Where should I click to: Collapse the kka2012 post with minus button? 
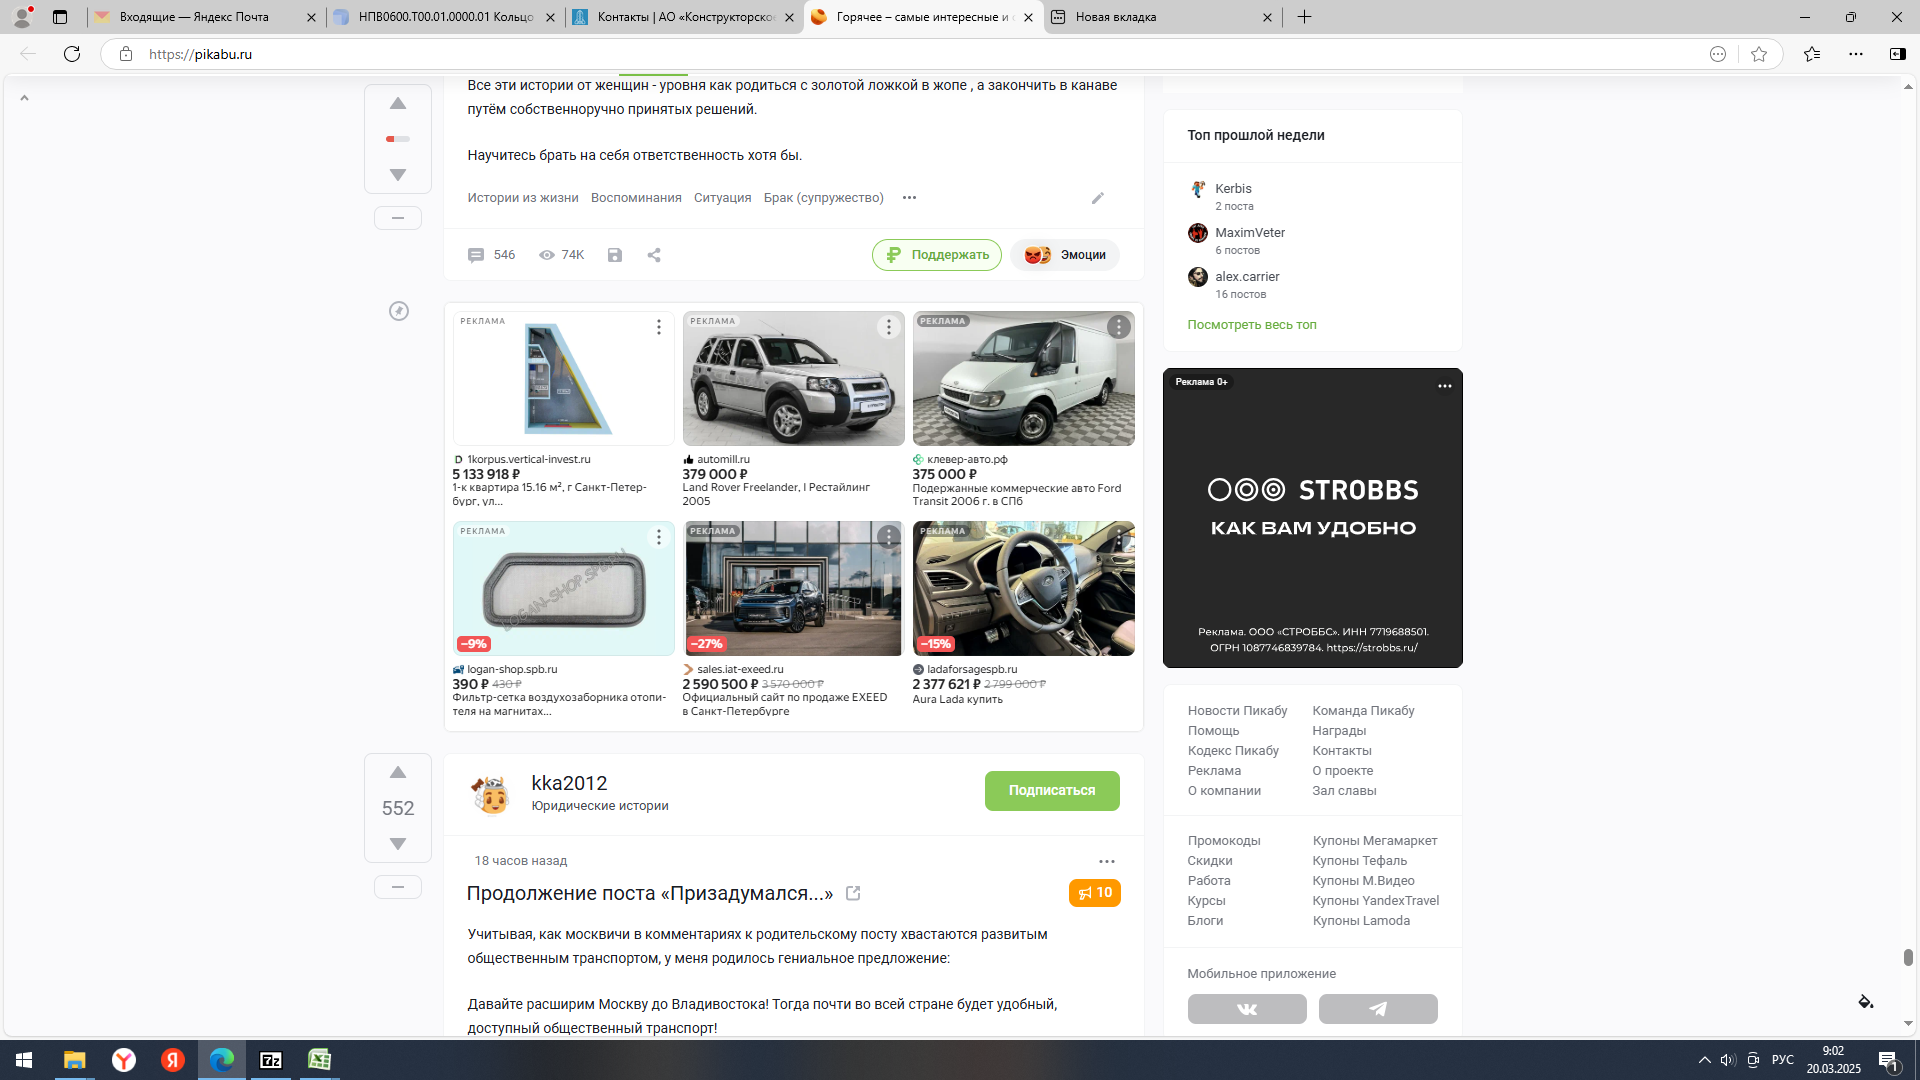397,887
